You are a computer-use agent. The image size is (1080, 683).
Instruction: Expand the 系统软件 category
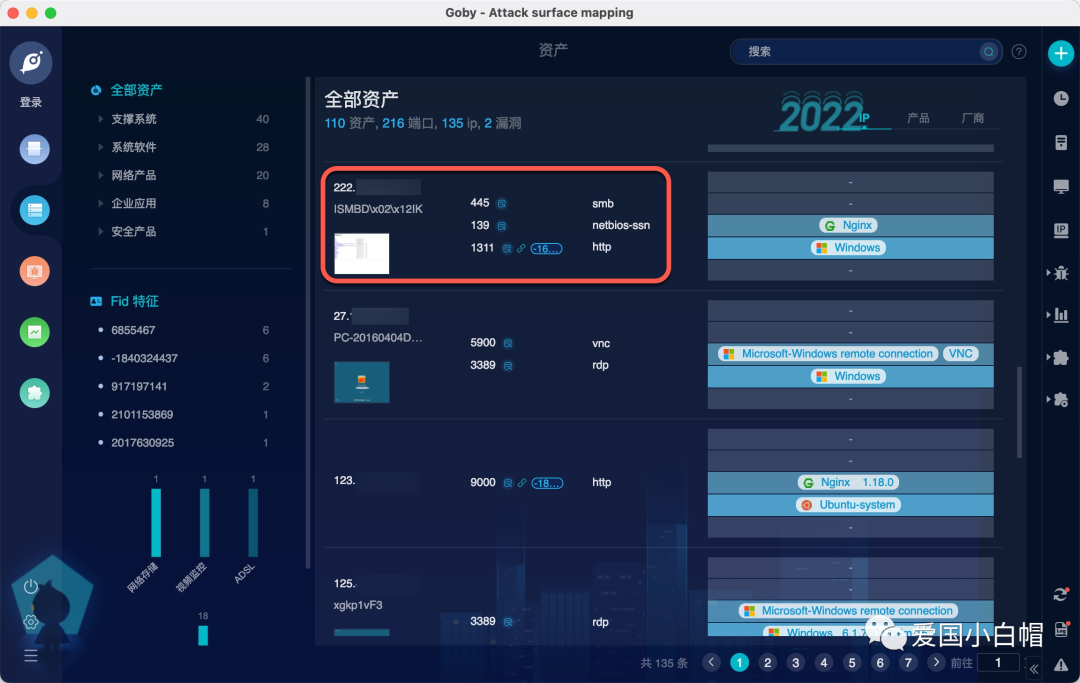[101, 147]
